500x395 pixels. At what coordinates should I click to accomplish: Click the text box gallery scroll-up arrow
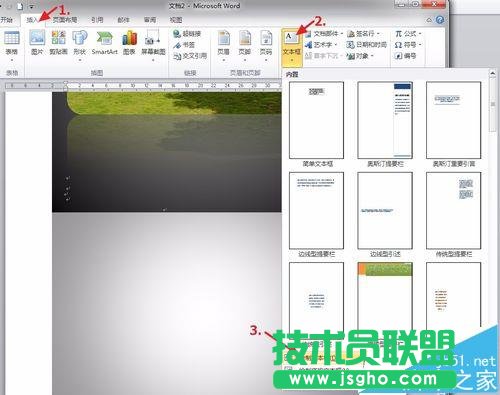pos(492,73)
